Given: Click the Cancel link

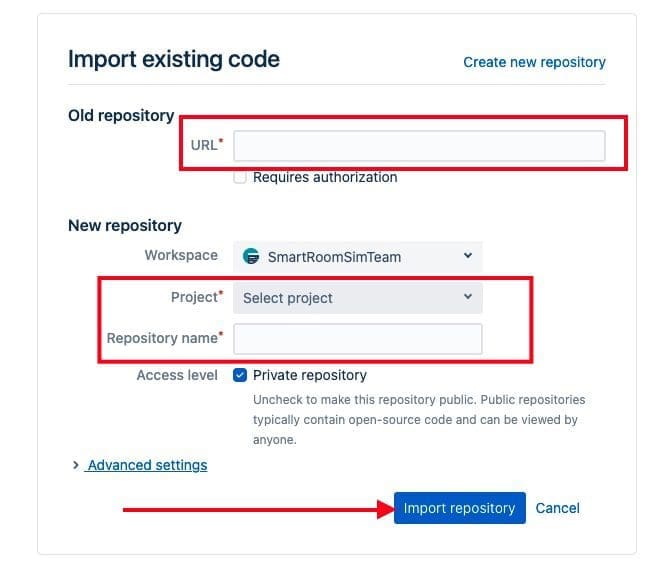Looking at the screenshot, I should [557, 508].
